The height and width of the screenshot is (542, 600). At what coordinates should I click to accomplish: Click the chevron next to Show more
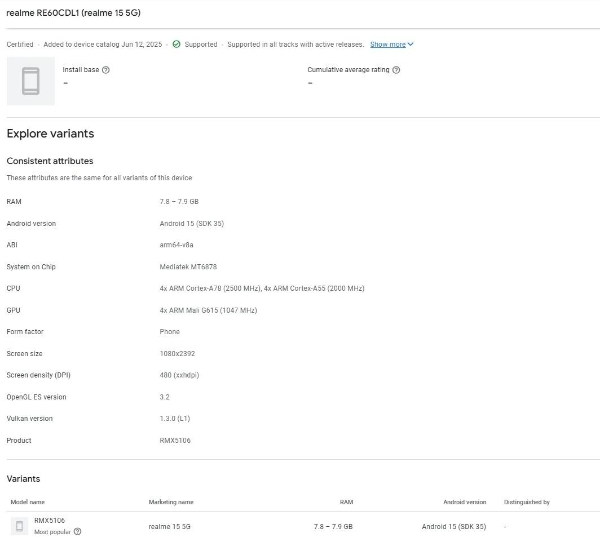[411, 44]
